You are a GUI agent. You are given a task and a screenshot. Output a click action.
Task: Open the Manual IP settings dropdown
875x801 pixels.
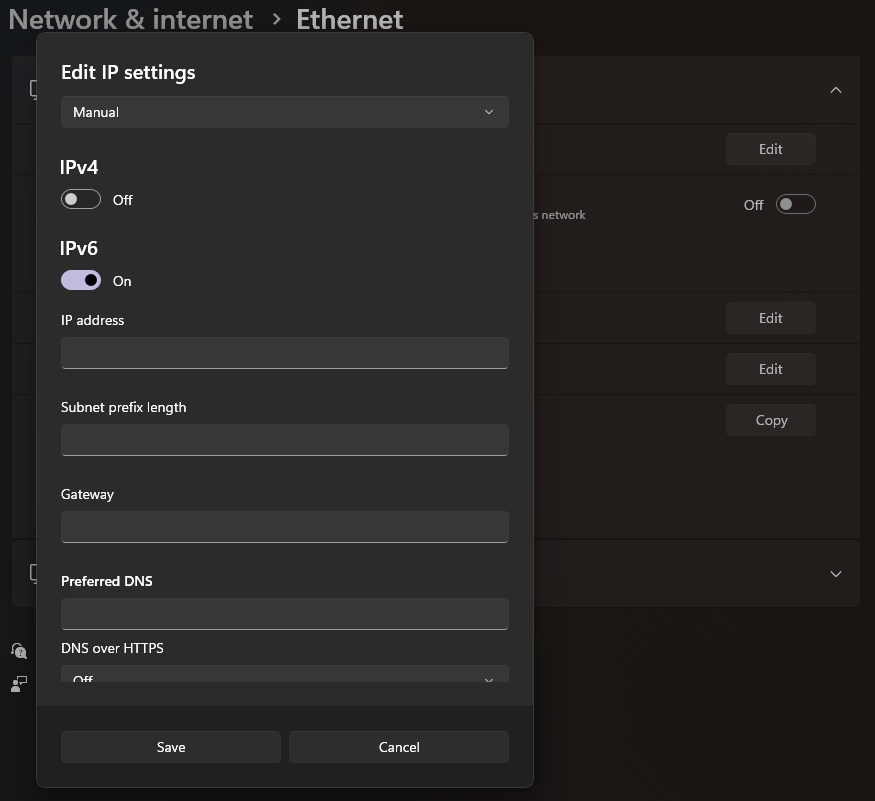(x=285, y=112)
